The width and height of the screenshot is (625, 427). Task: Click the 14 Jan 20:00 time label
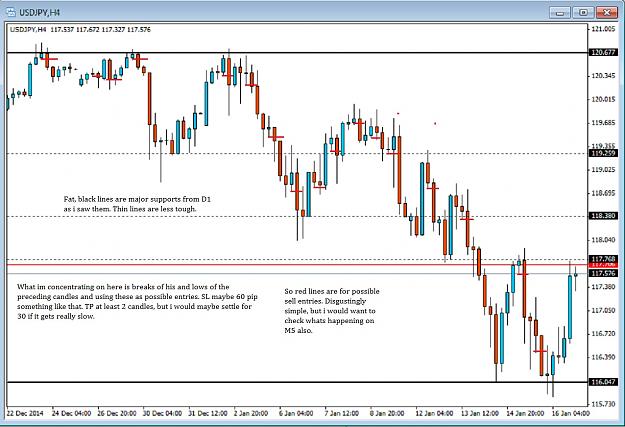coord(526,413)
